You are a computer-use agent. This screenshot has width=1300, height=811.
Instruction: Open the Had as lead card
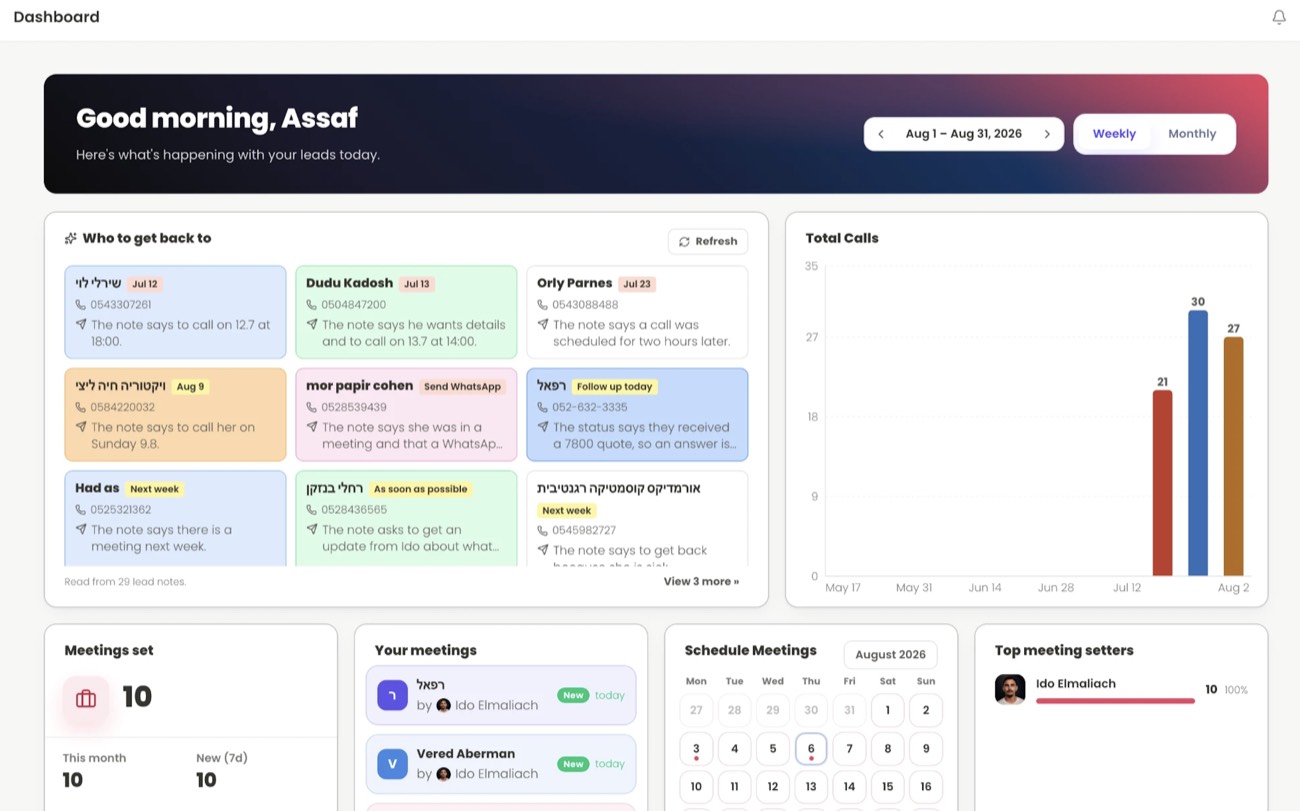click(x=175, y=518)
